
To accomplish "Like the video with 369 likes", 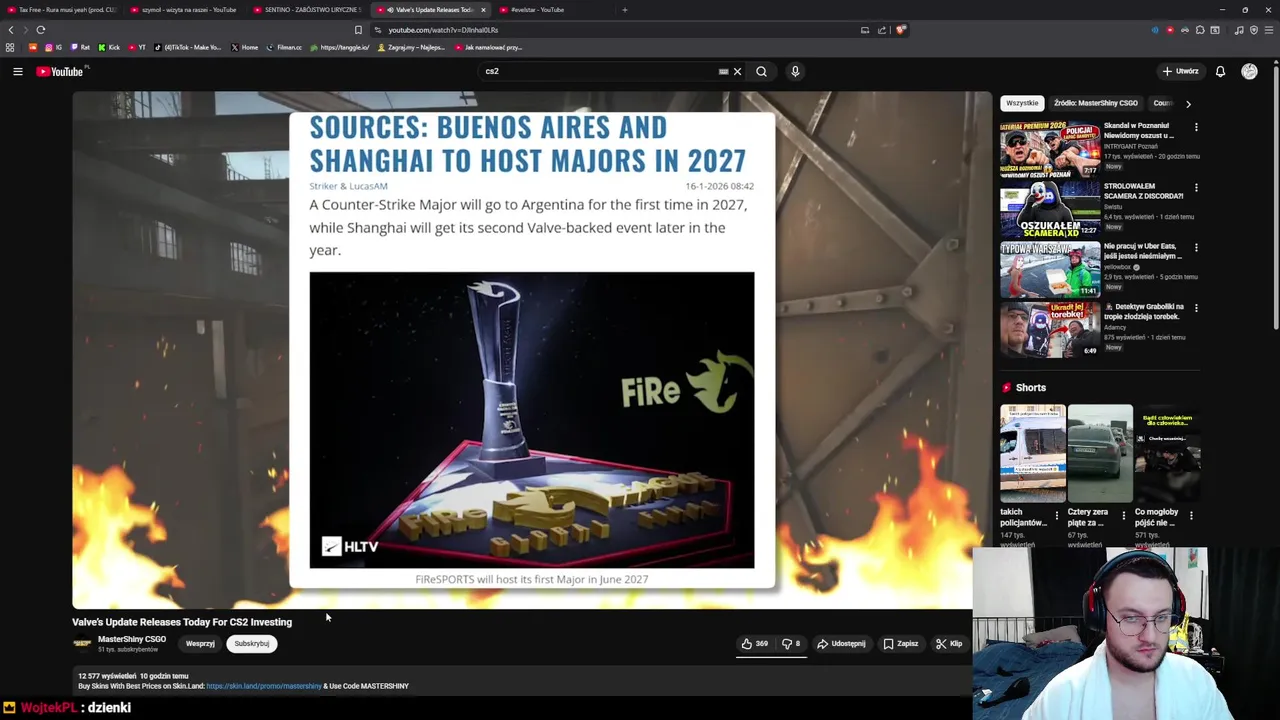I will tap(755, 644).
